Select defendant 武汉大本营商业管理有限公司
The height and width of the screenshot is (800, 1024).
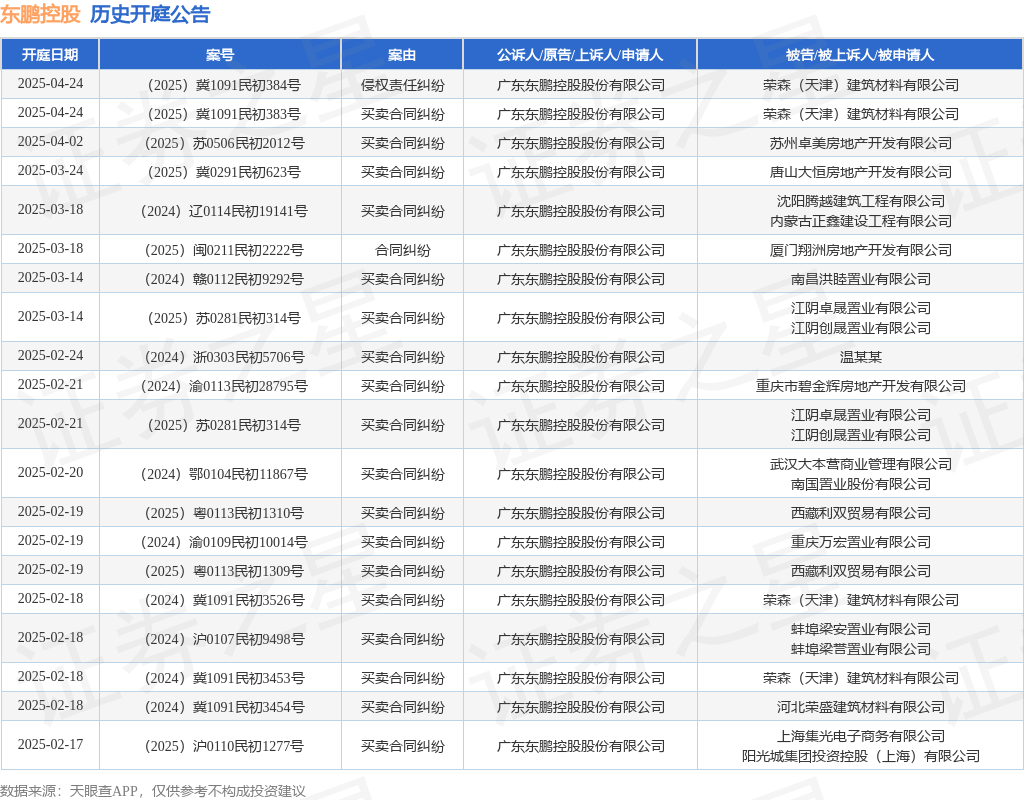860,464
